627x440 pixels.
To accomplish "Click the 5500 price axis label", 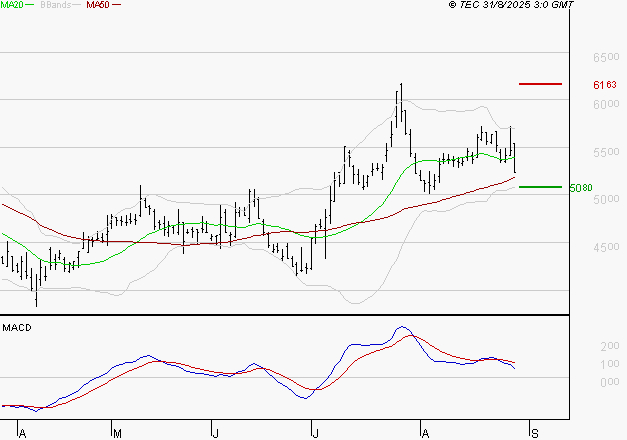I will tap(606, 152).
